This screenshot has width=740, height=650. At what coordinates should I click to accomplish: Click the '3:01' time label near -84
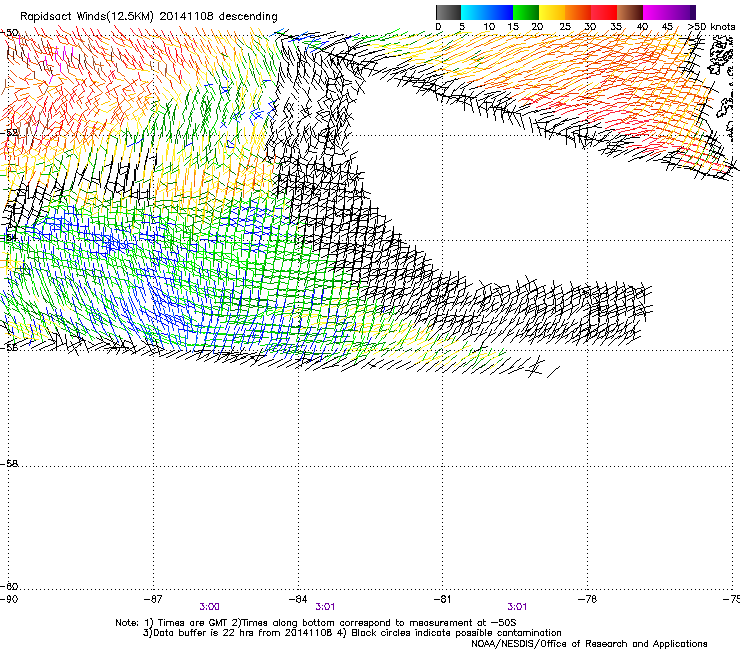tap(325, 607)
